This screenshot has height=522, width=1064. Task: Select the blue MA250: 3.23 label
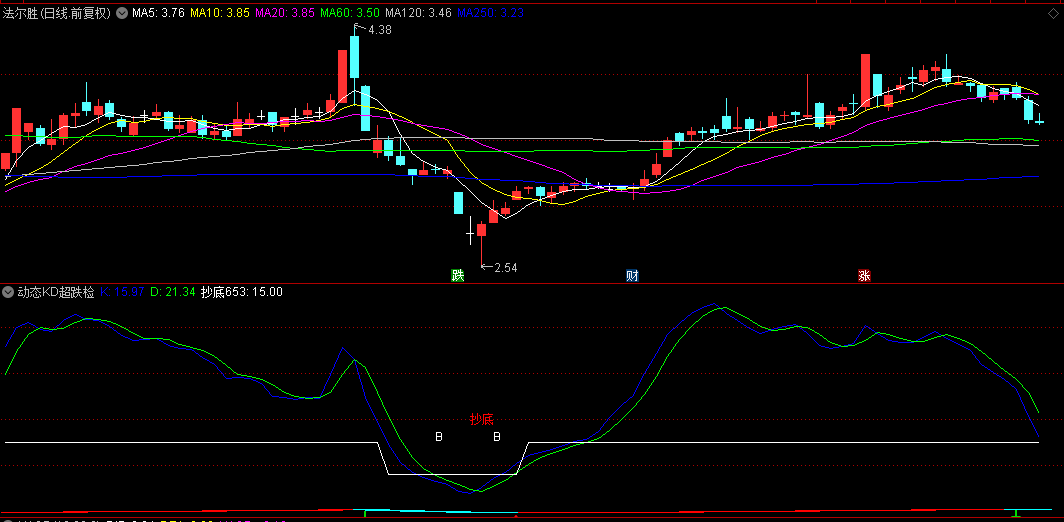coord(490,13)
